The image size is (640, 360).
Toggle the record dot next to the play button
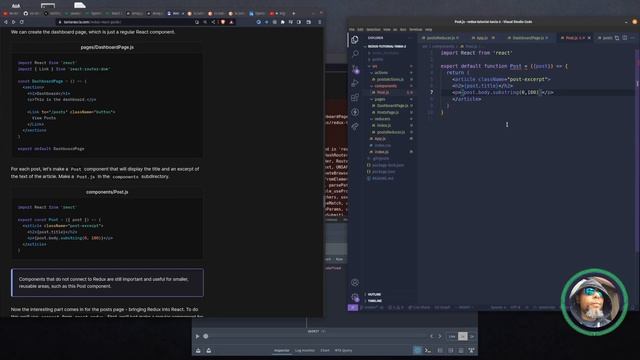pyautogui.click(x=206, y=336)
